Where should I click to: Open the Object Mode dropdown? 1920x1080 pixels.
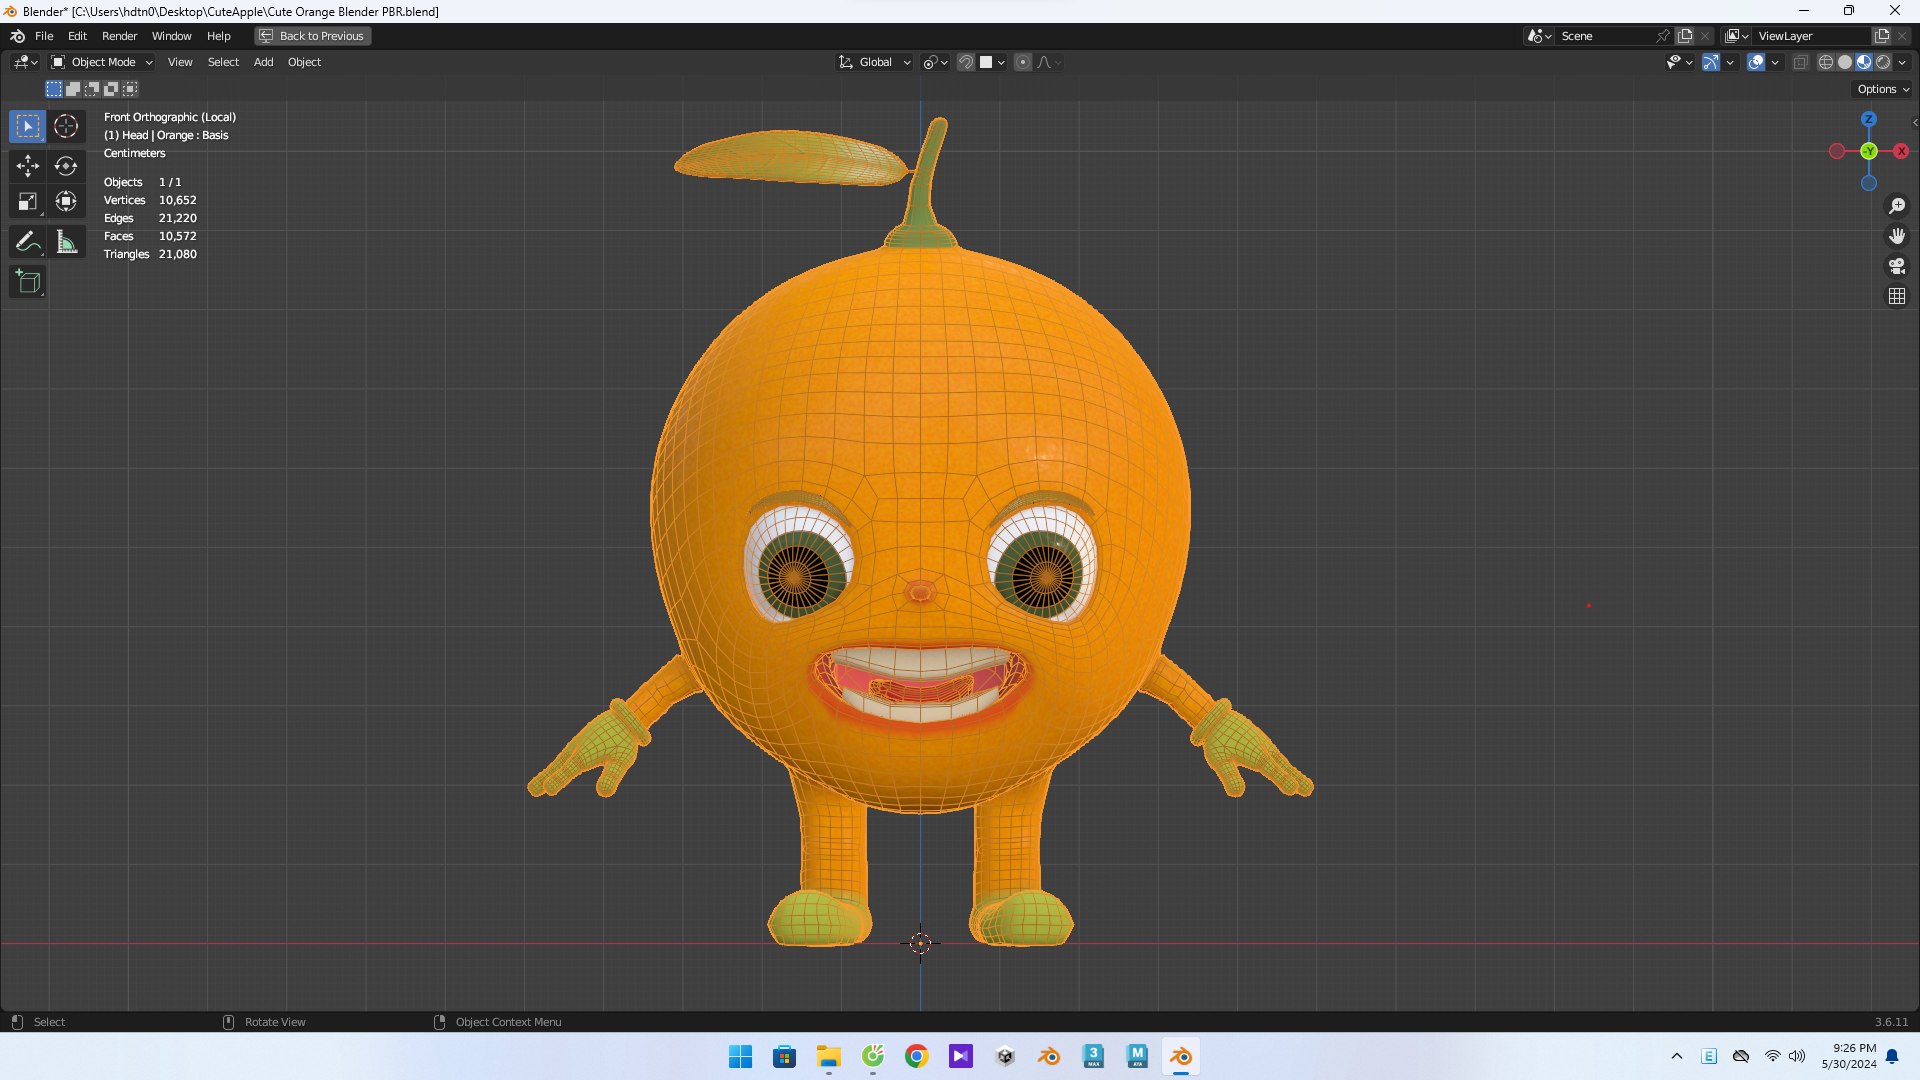(x=102, y=62)
